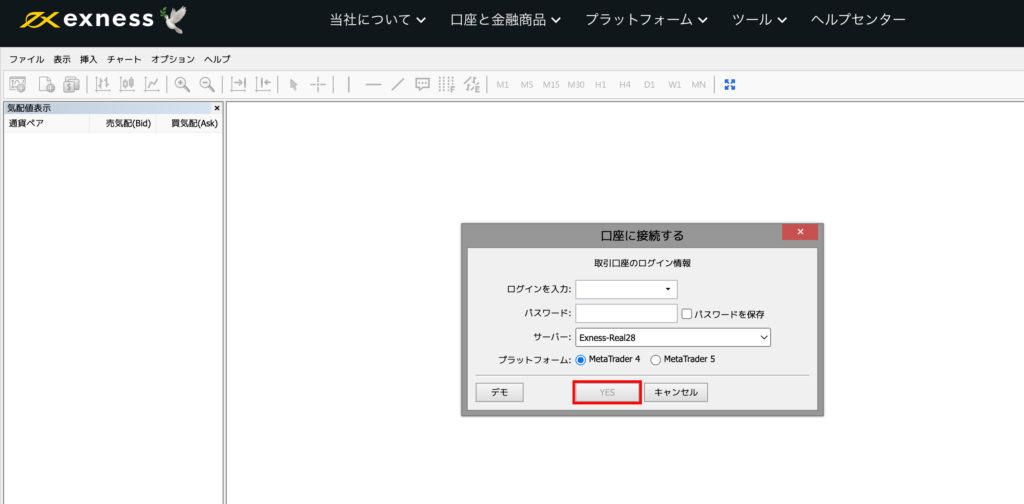1024x504 pixels.
Task: Expand the ツール navigation menu
Action: coord(760,20)
